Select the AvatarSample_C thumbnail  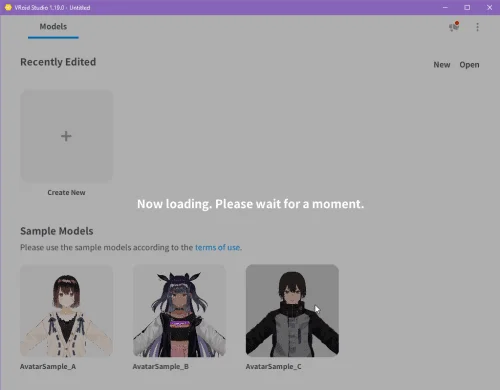click(x=292, y=311)
